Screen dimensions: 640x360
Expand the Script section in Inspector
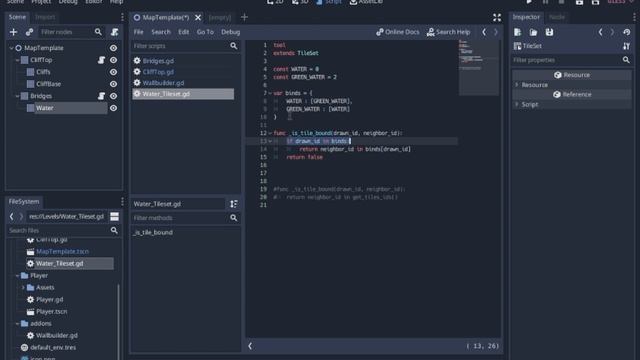(x=517, y=104)
